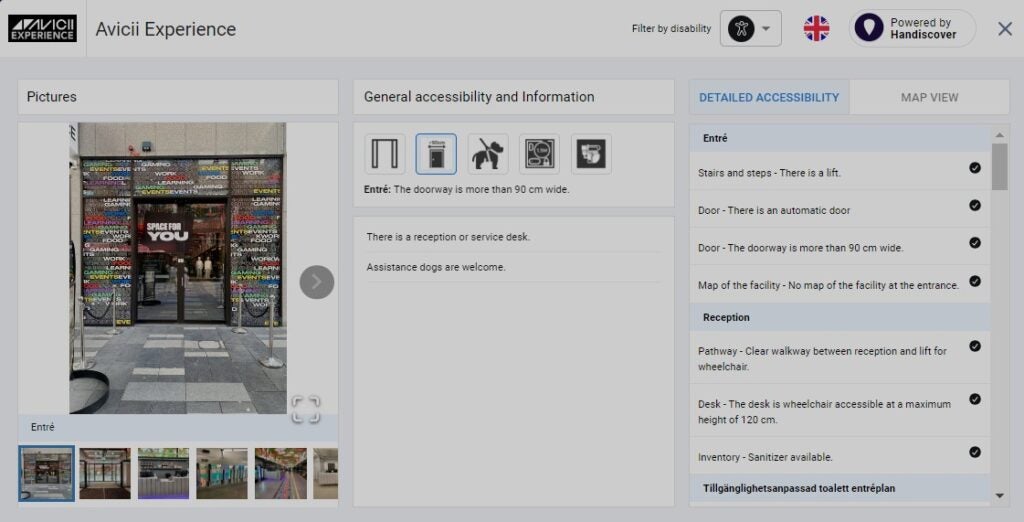Select the doorway width 90cm icon
The height and width of the screenshot is (522, 1024).
click(436, 154)
